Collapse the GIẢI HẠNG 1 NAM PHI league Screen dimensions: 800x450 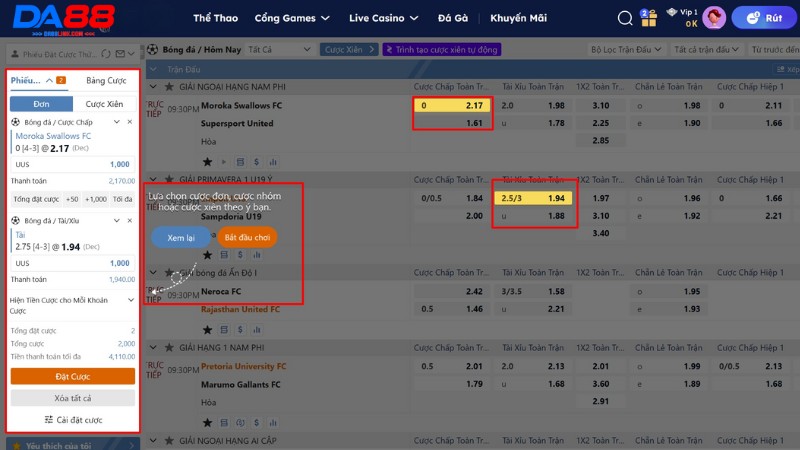tap(153, 347)
